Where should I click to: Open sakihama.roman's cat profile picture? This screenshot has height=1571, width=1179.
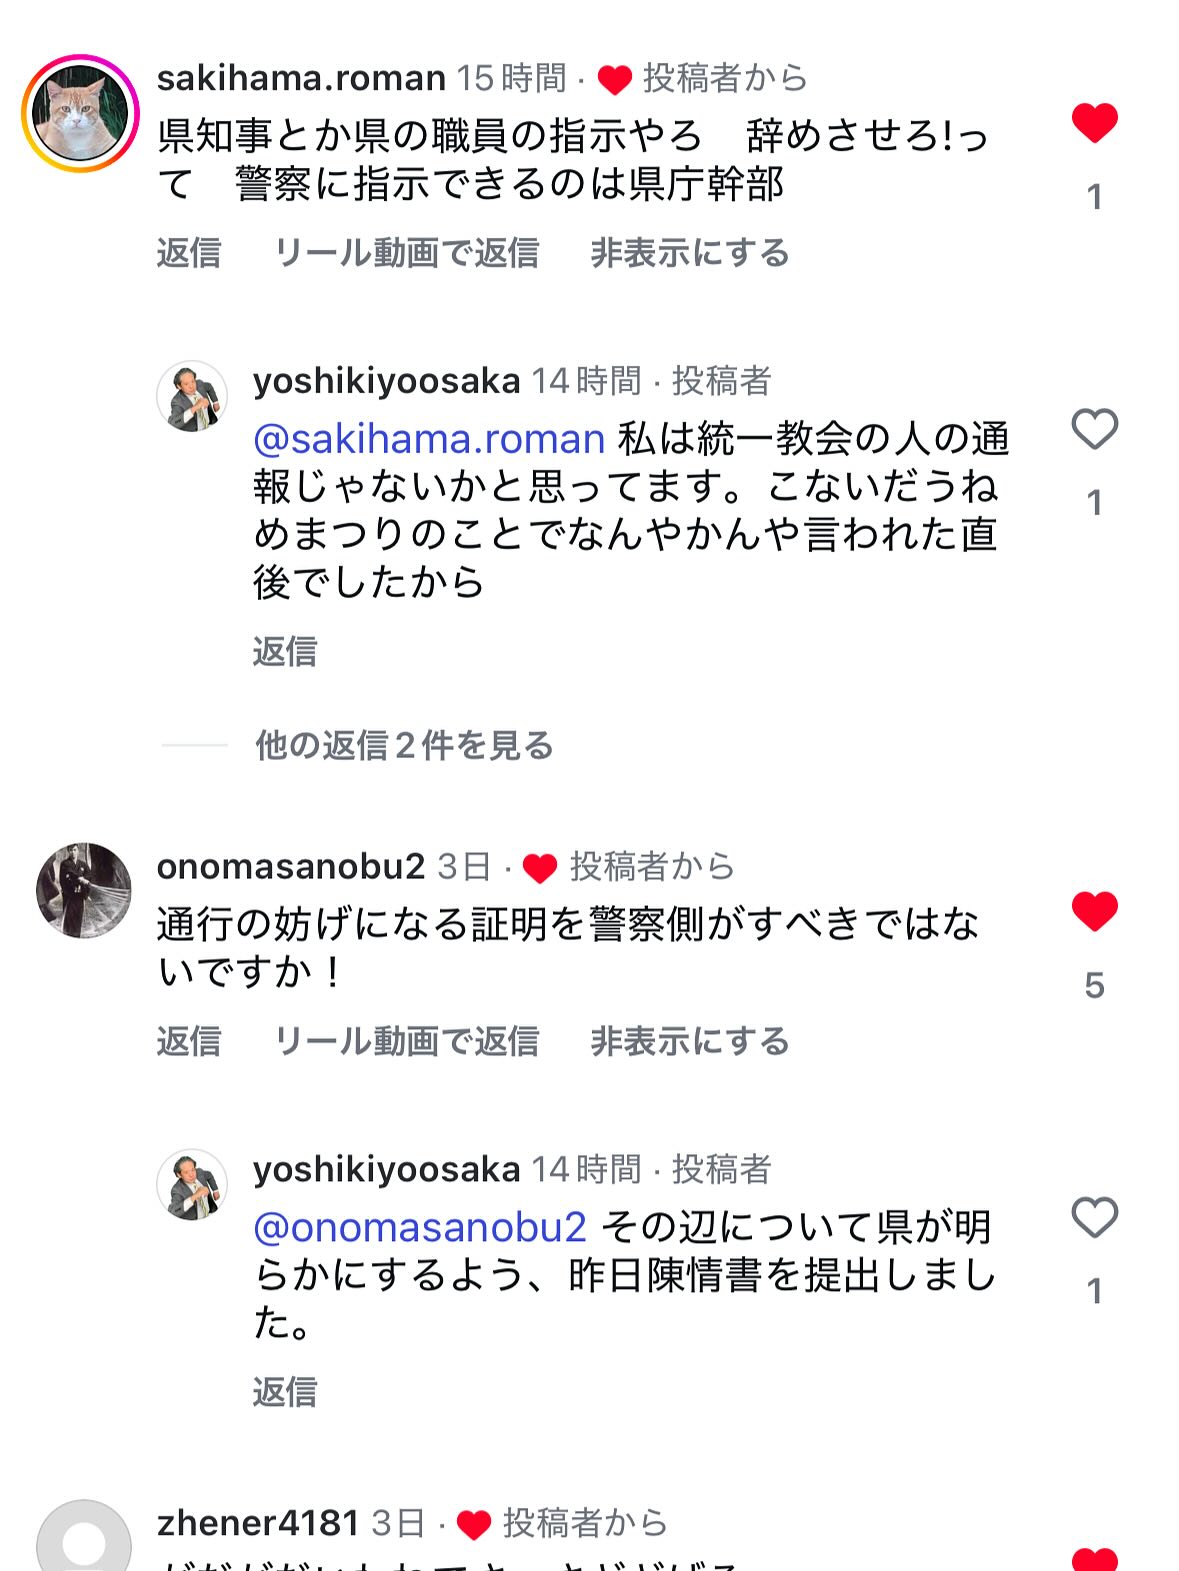[81, 113]
